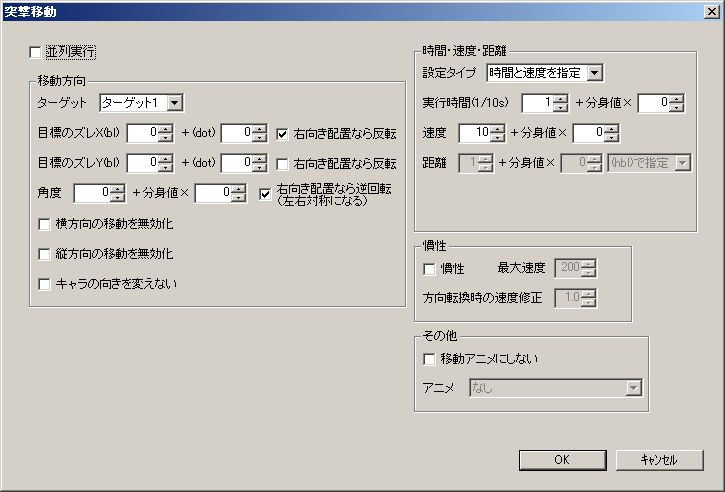Click the OK button
The height and width of the screenshot is (492, 725).
[x=561, y=460]
